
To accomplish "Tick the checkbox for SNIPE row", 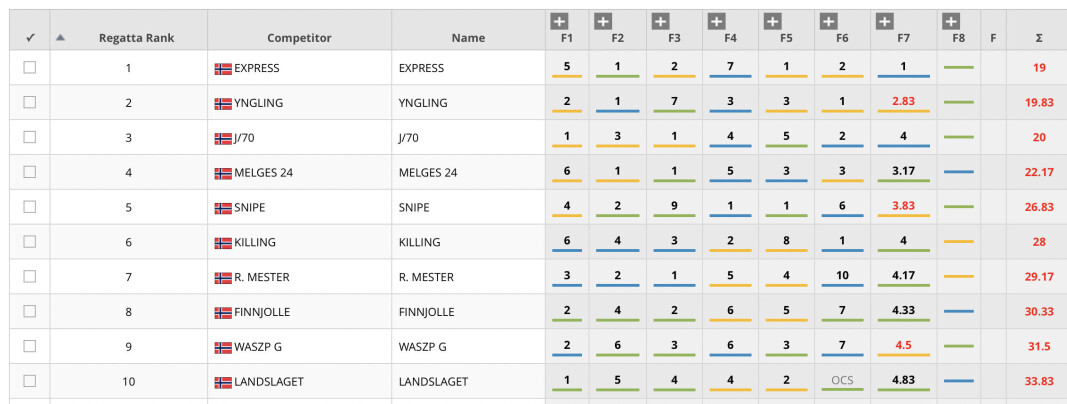I will coord(29,207).
